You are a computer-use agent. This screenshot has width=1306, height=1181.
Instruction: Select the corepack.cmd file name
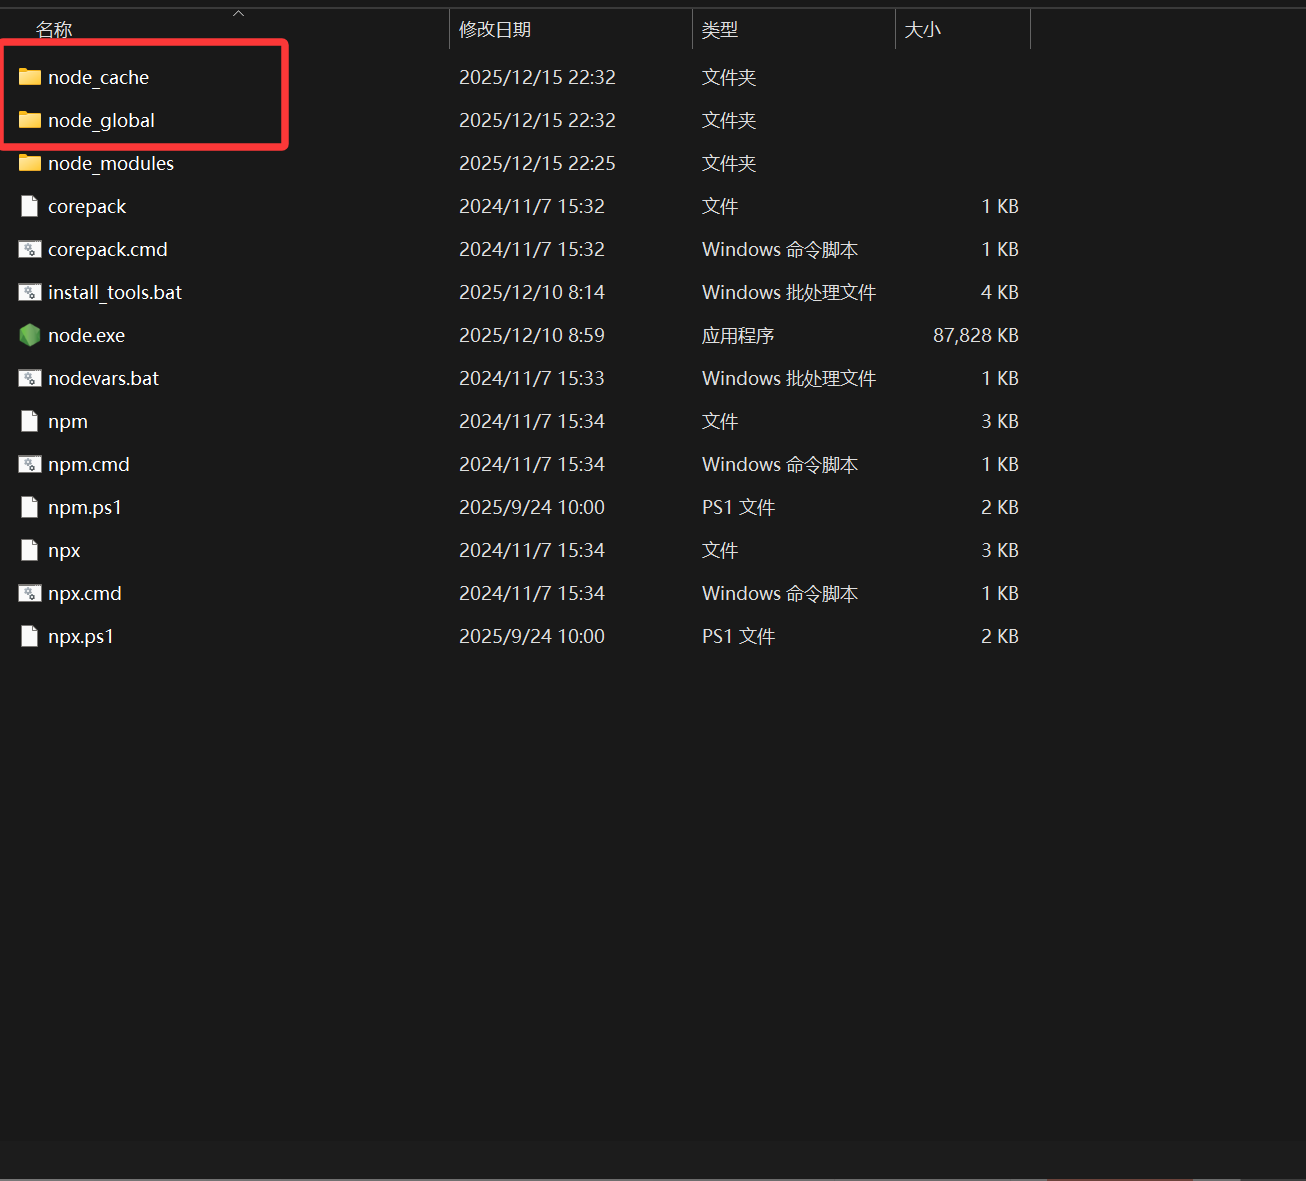point(108,249)
